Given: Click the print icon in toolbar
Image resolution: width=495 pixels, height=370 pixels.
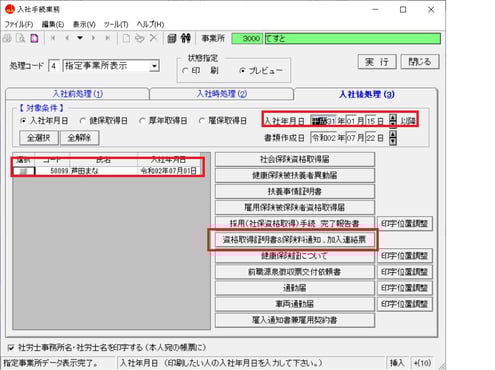Looking at the screenshot, I should click(7, 38).
